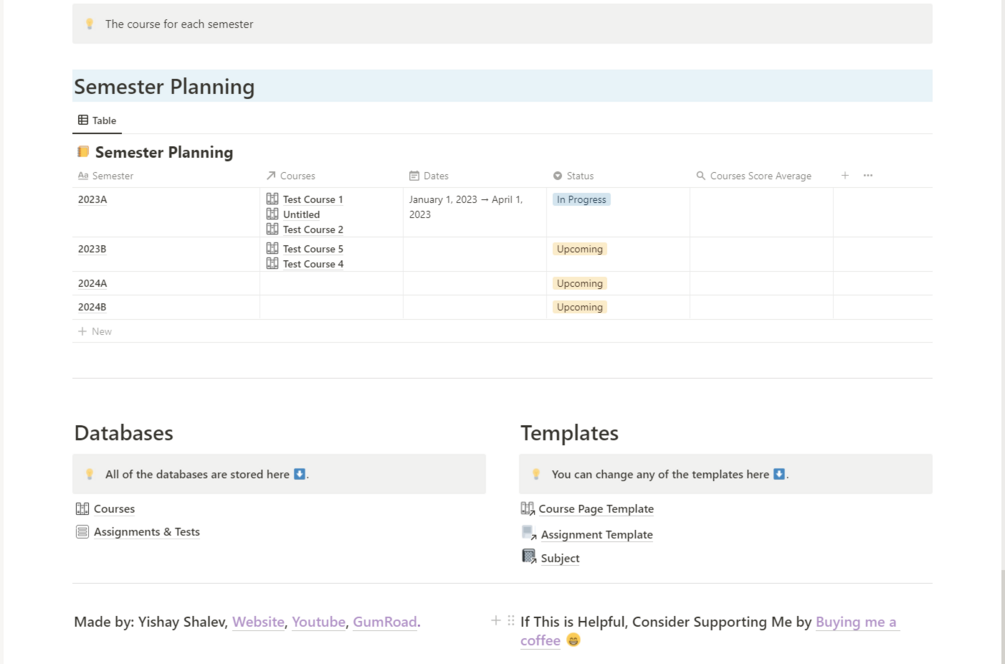Open the Courses Score Average column menu
The width and height of the screenshot is (1005, 664).
click(x=760, y=176)
